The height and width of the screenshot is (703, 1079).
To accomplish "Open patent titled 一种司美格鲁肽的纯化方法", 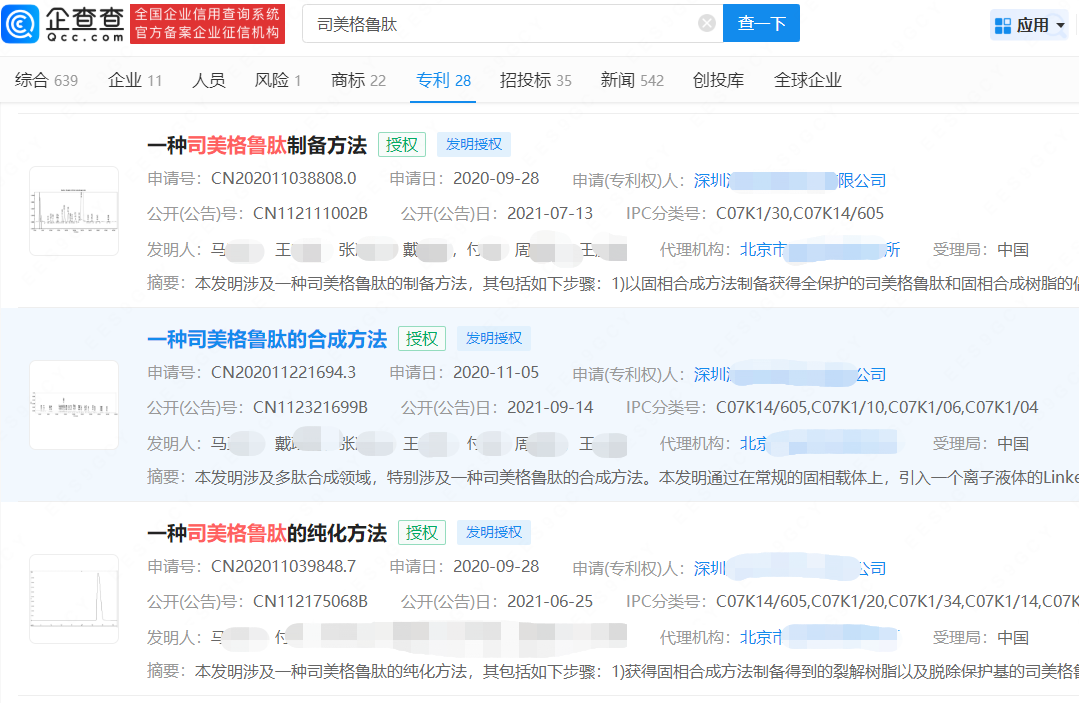I will tap(267, 533).
